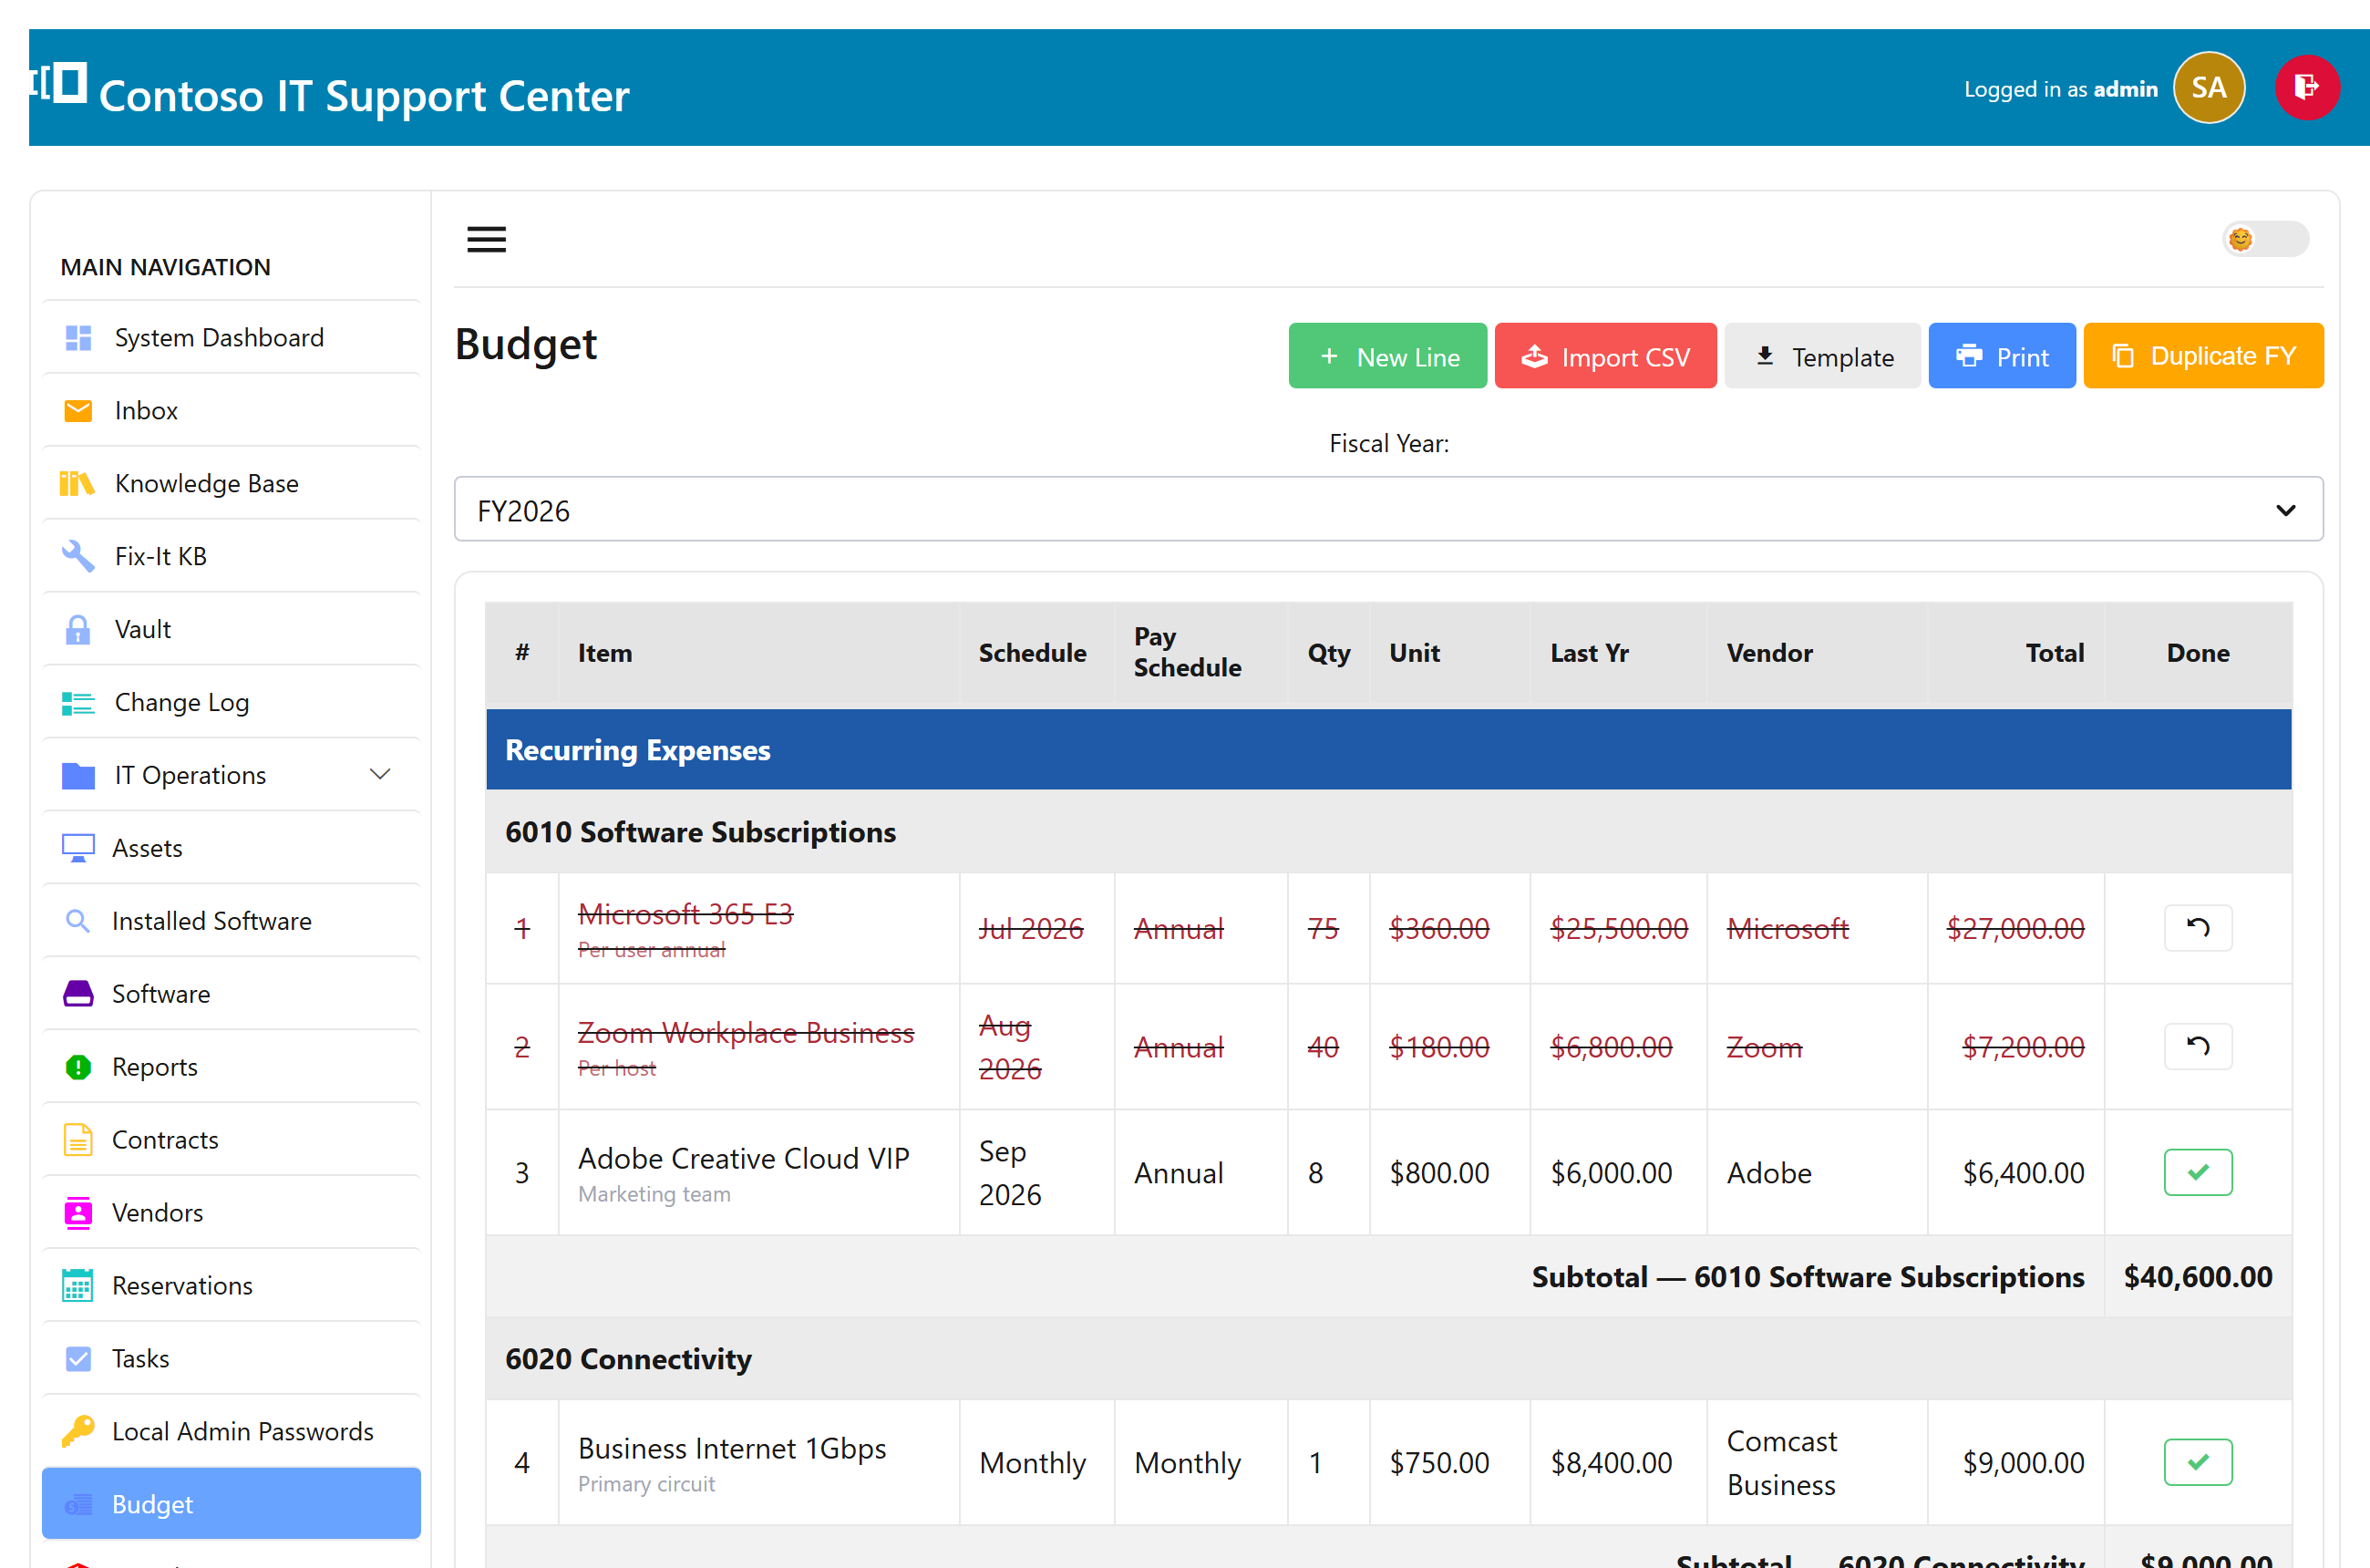Undo done status for Zoom Workplace Business
This screenshot has height=1568, width=2370.
pos(2198,1047)
